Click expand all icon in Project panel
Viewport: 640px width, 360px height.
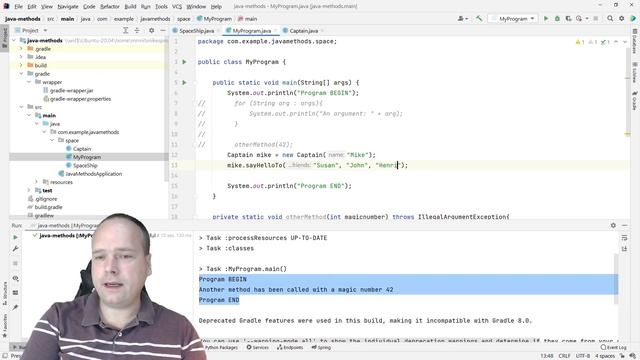coord(126,30)
